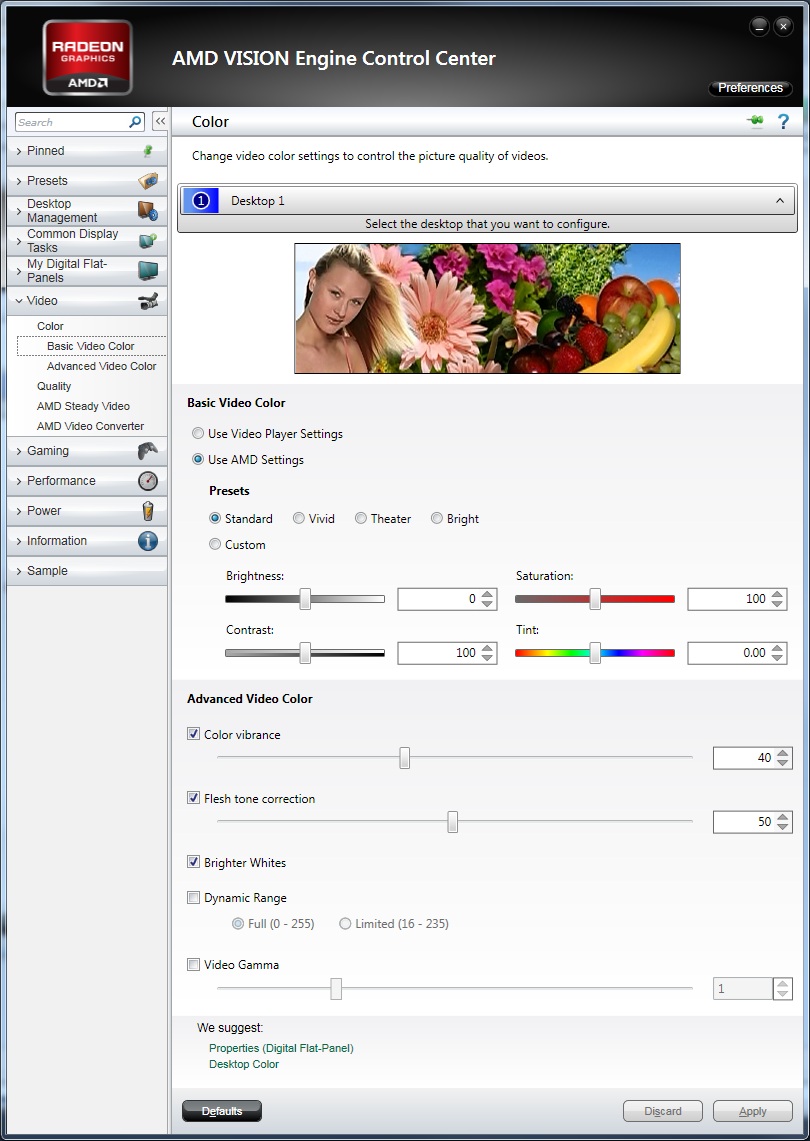
Task: Open help via the question mark icon
Action: (784, 121)
